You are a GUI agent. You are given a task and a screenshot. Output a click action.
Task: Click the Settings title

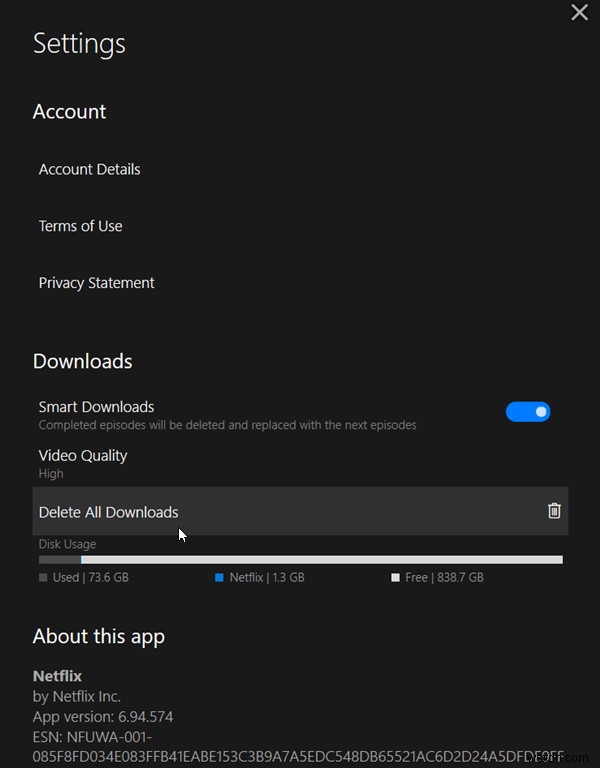click(x=79, y=44)
